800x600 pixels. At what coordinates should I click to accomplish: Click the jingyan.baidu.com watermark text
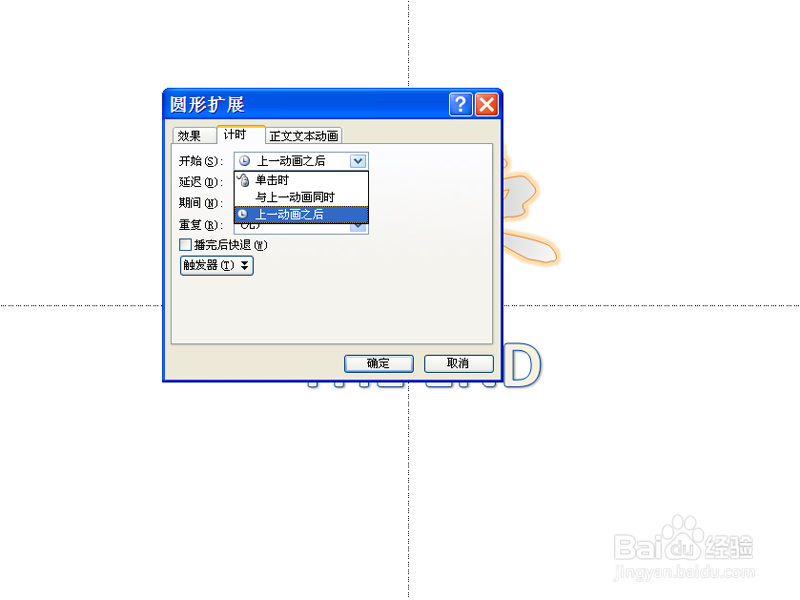(x=684, y=572)
